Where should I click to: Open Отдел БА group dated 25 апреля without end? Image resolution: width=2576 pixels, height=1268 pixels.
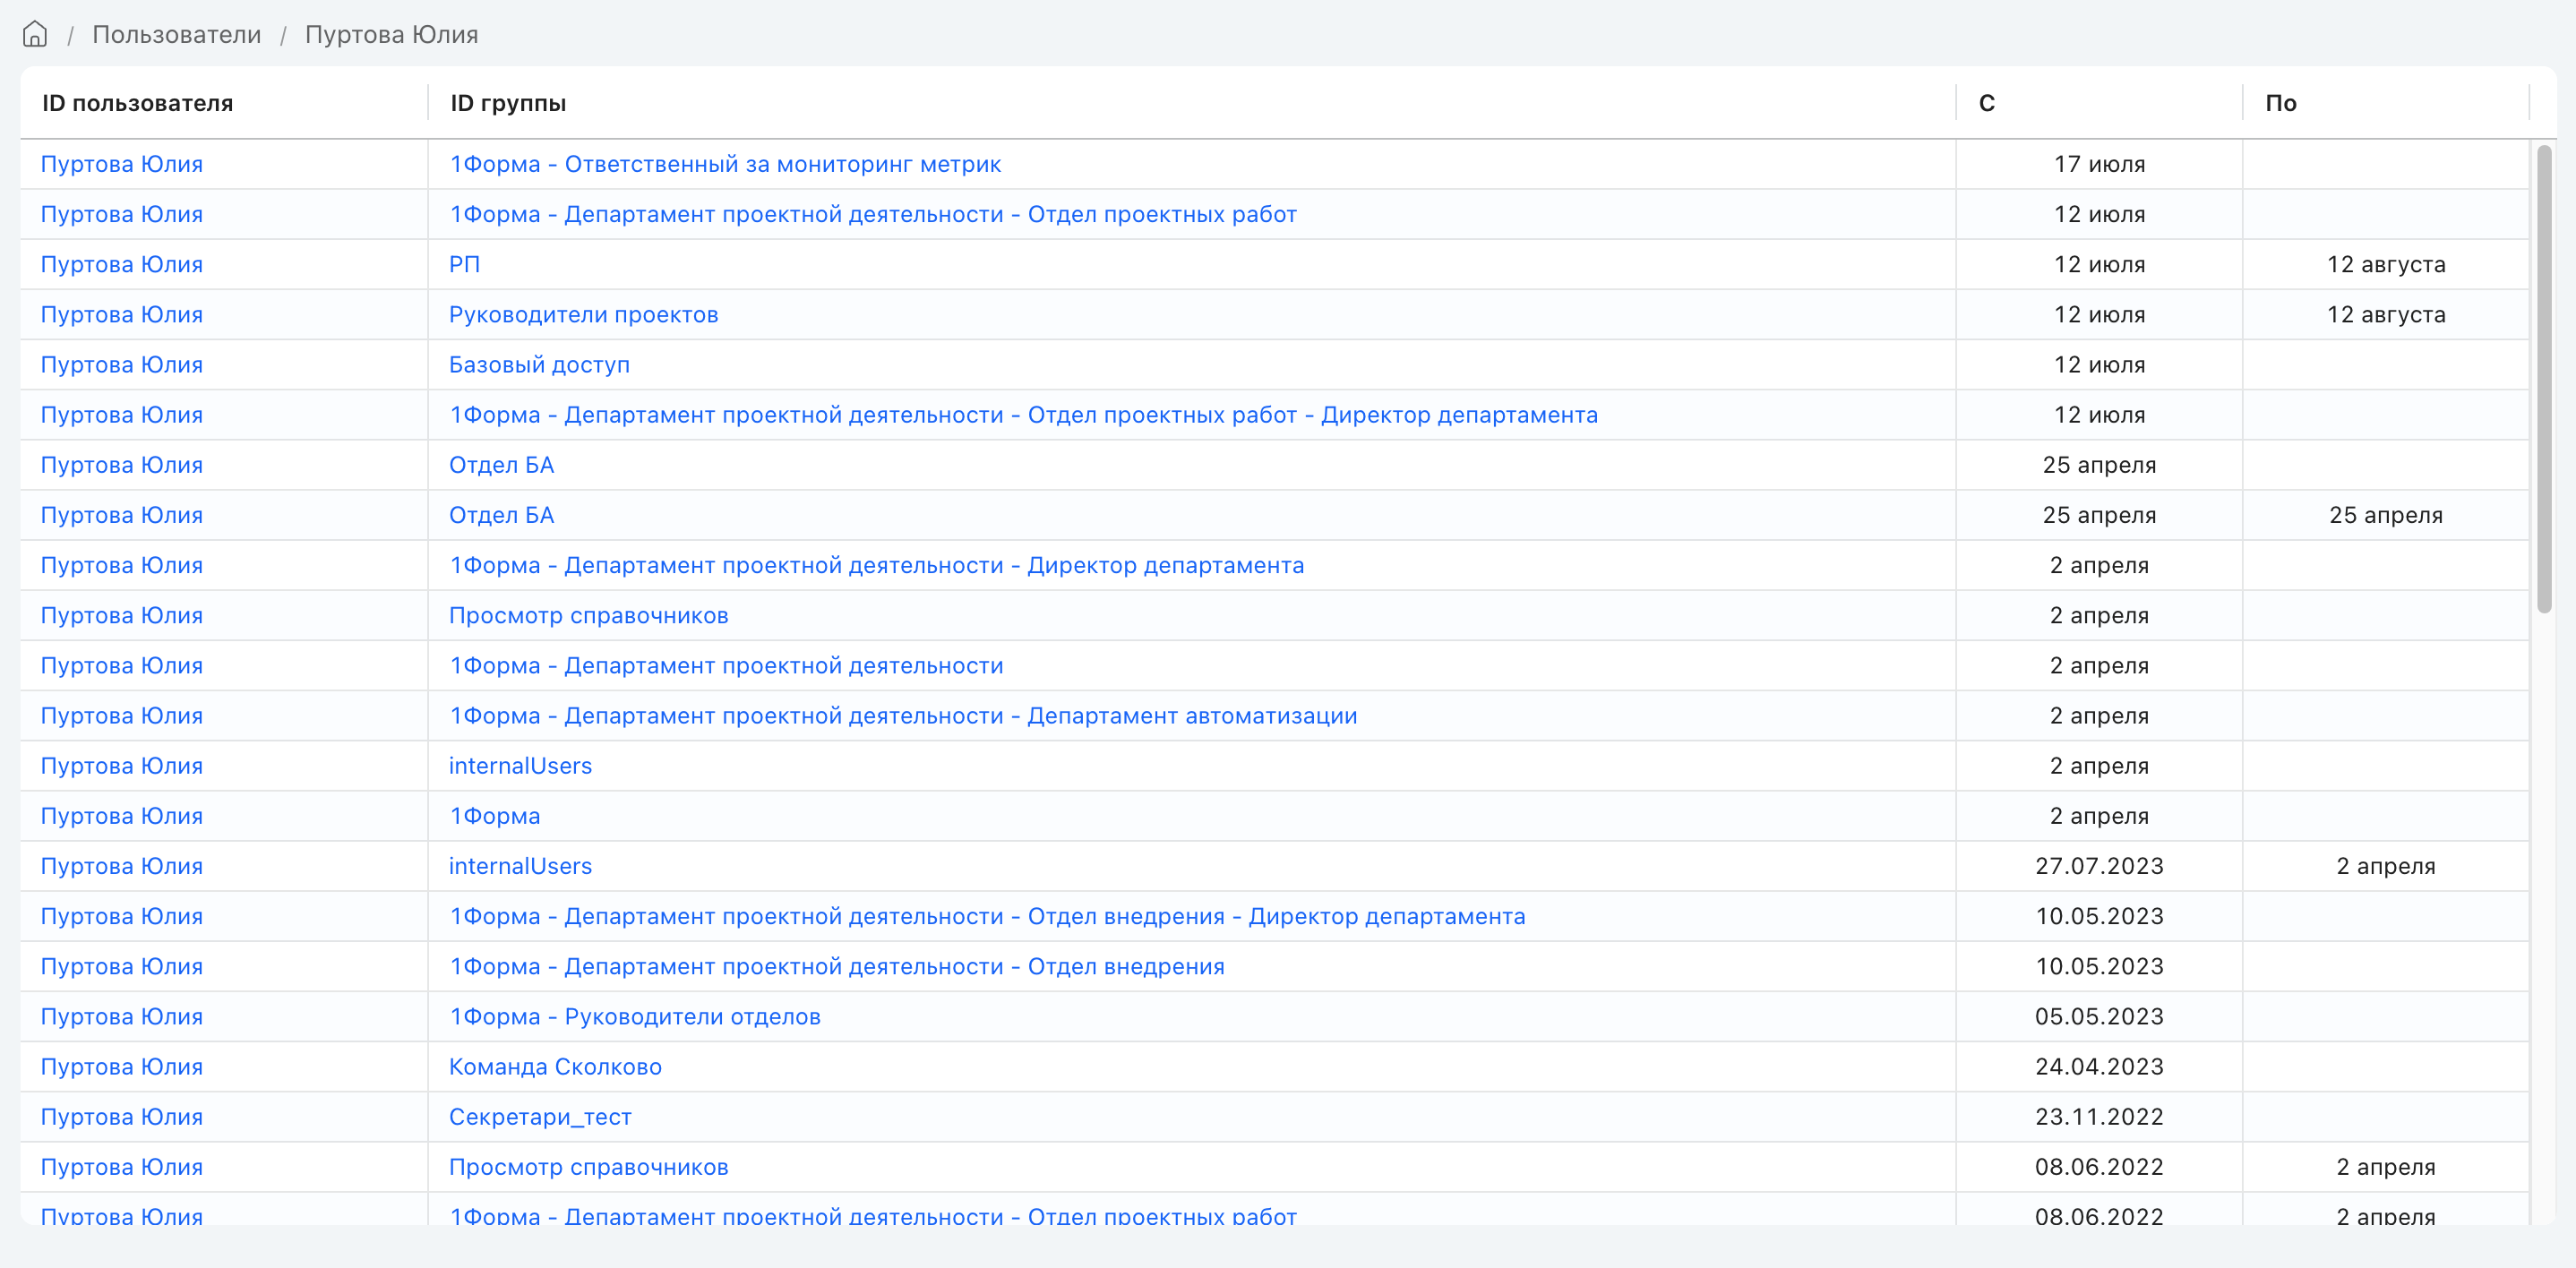[x=501, y=465]
